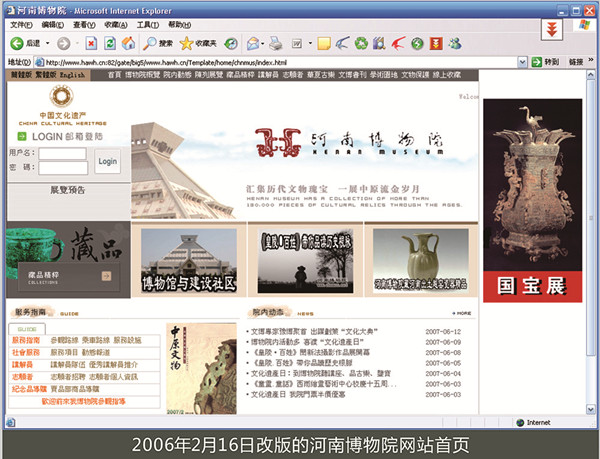The height and width of the screenshot is (459, 600).
Task: Select the GUIDE tab under 服务指南
Action: pos(27,329)
